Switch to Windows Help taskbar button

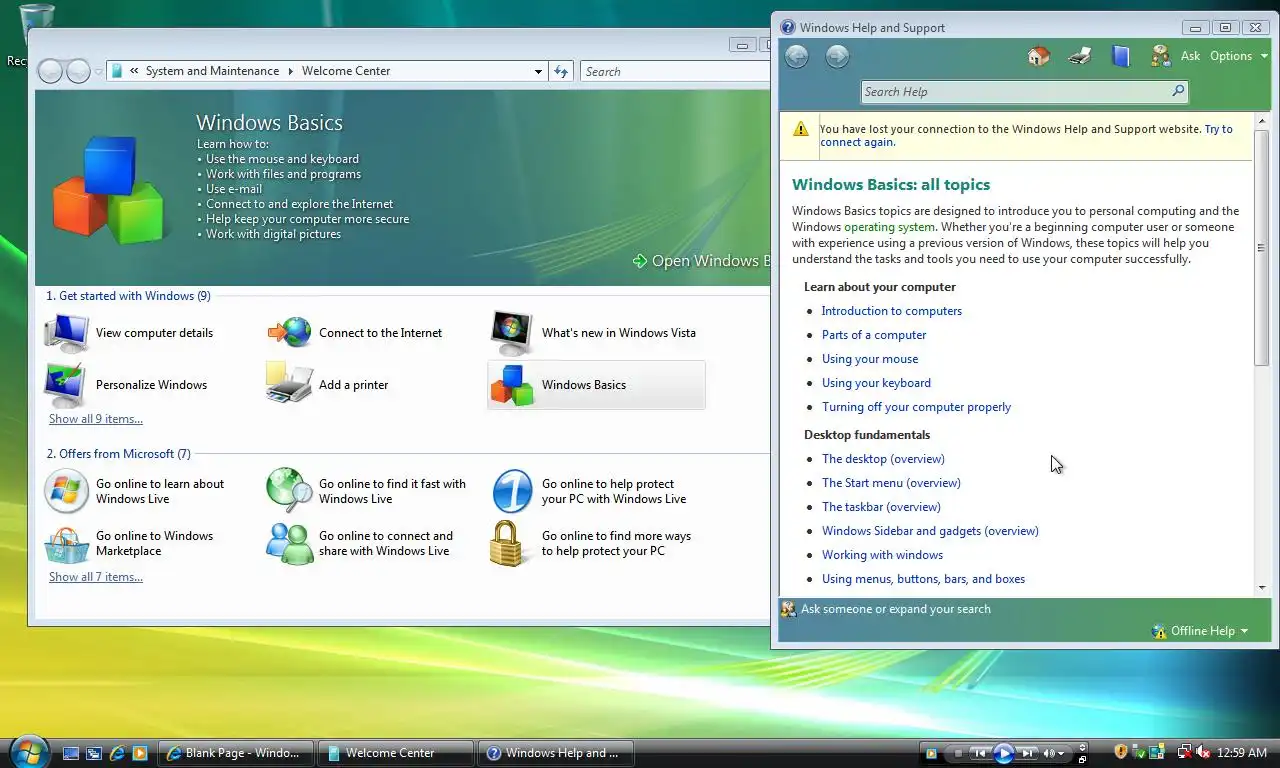(x=556, y=753)
